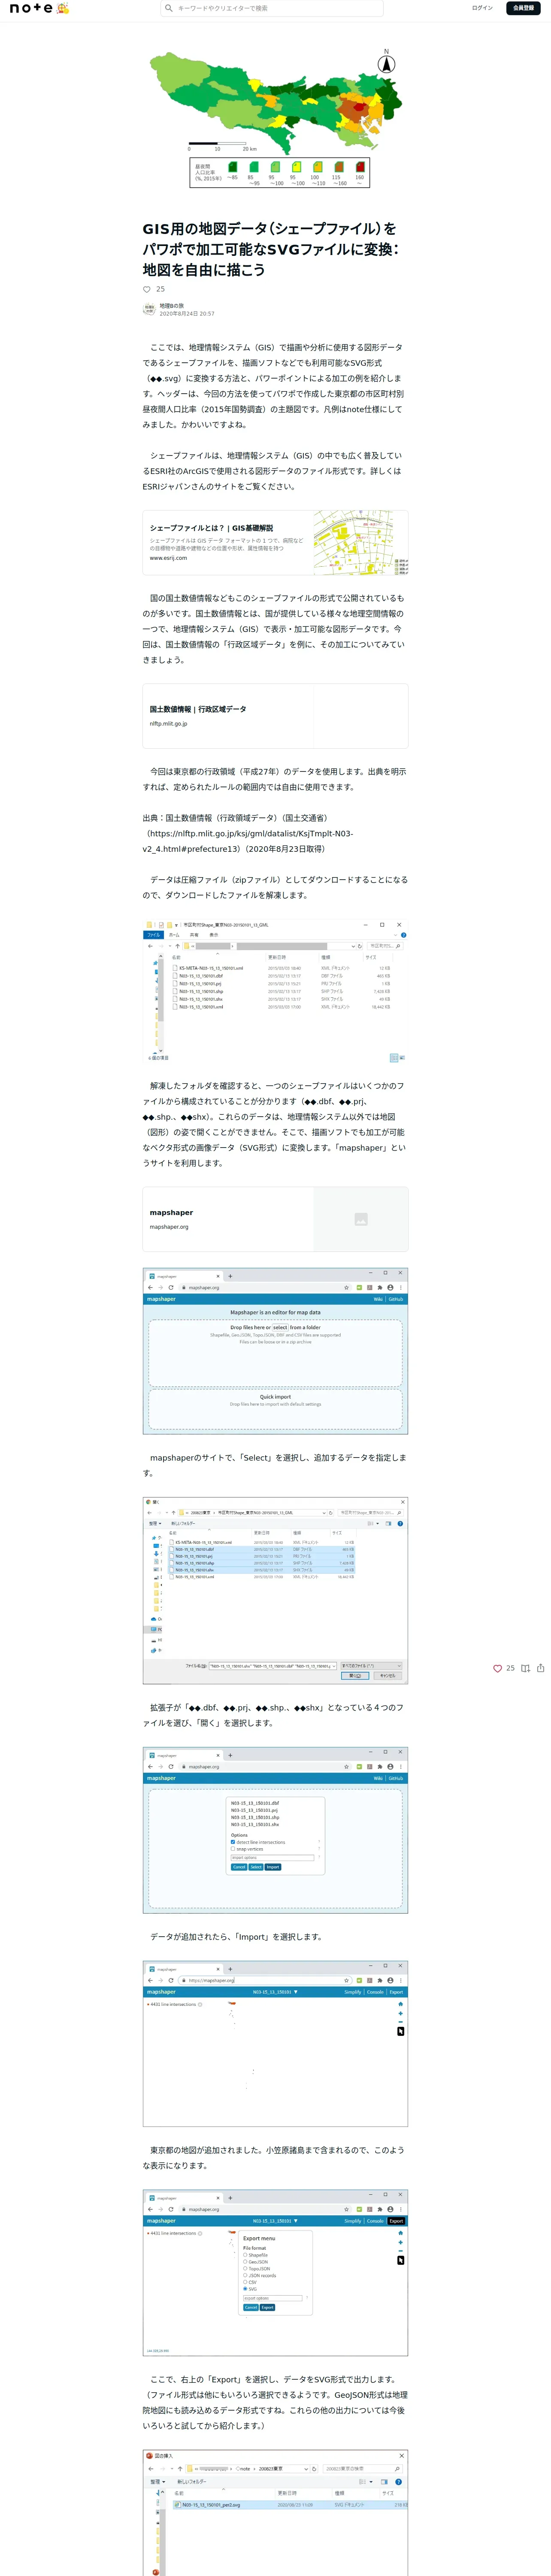Open the ログイン link
551x2576 pixels.
482,8
